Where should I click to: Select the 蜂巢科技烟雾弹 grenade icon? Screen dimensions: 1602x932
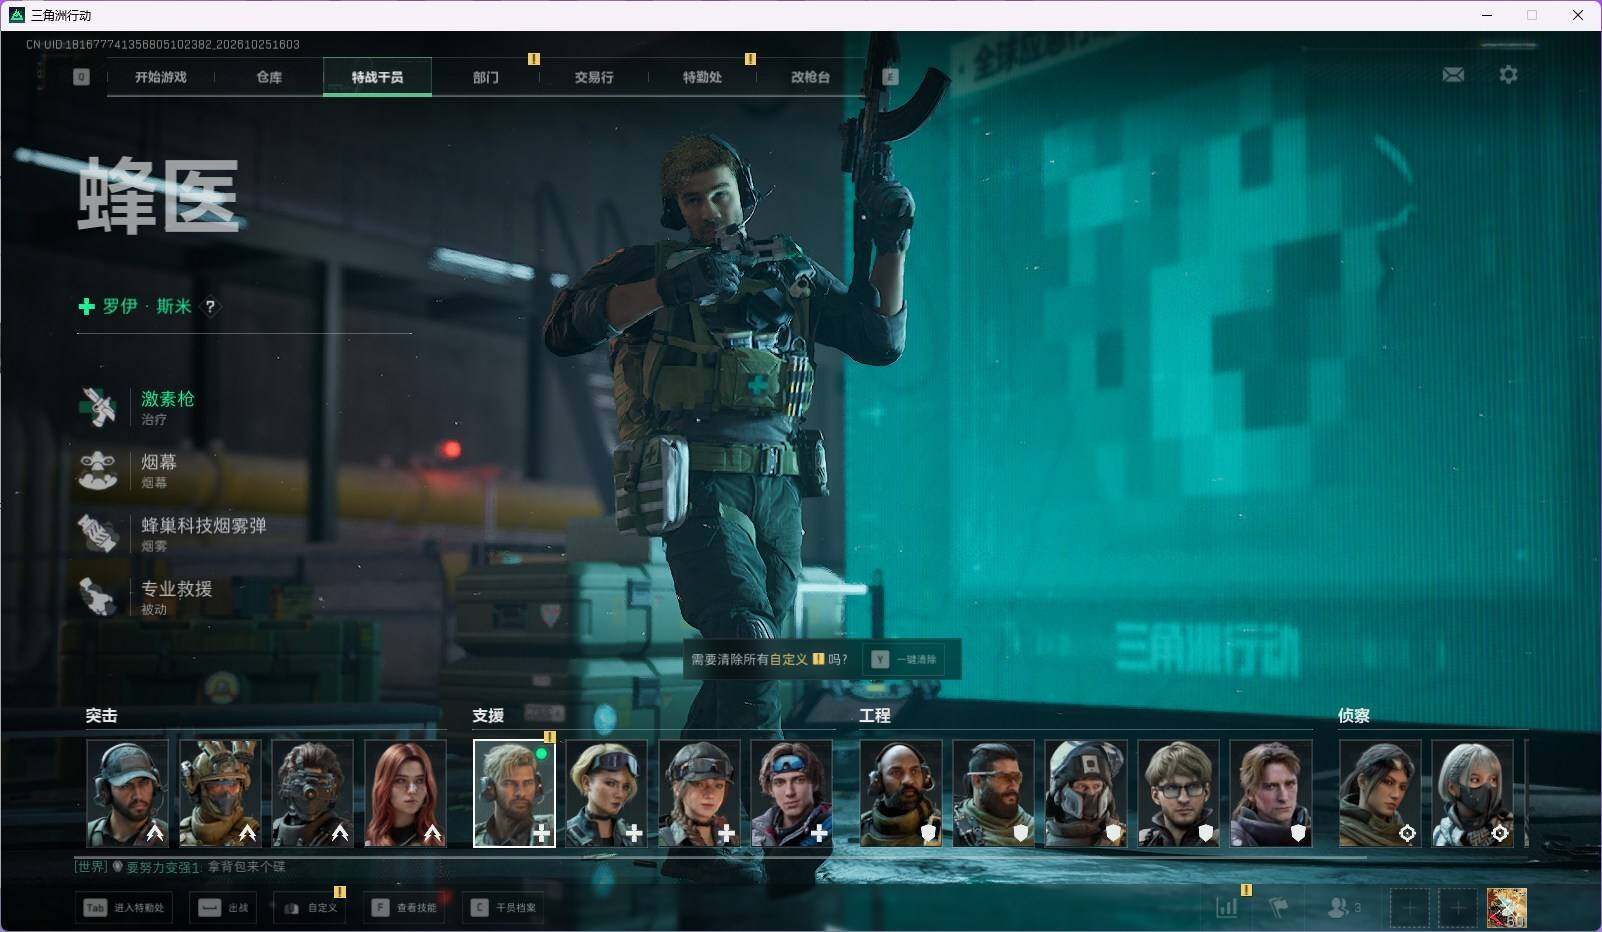[x=98, y=533]
